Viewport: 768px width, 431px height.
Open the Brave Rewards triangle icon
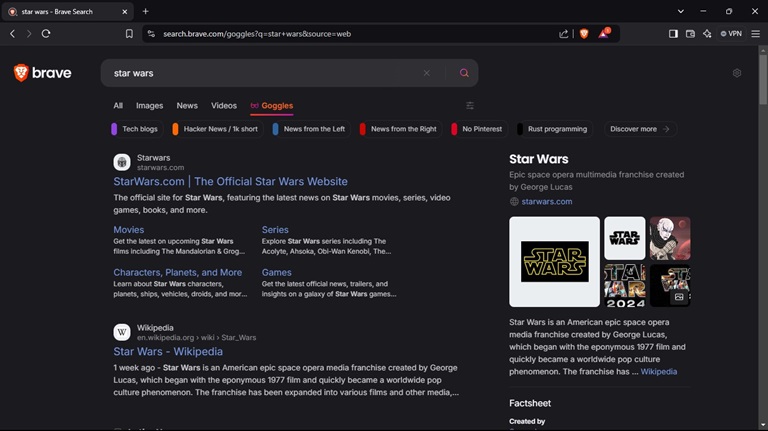(x=604, y=33)
